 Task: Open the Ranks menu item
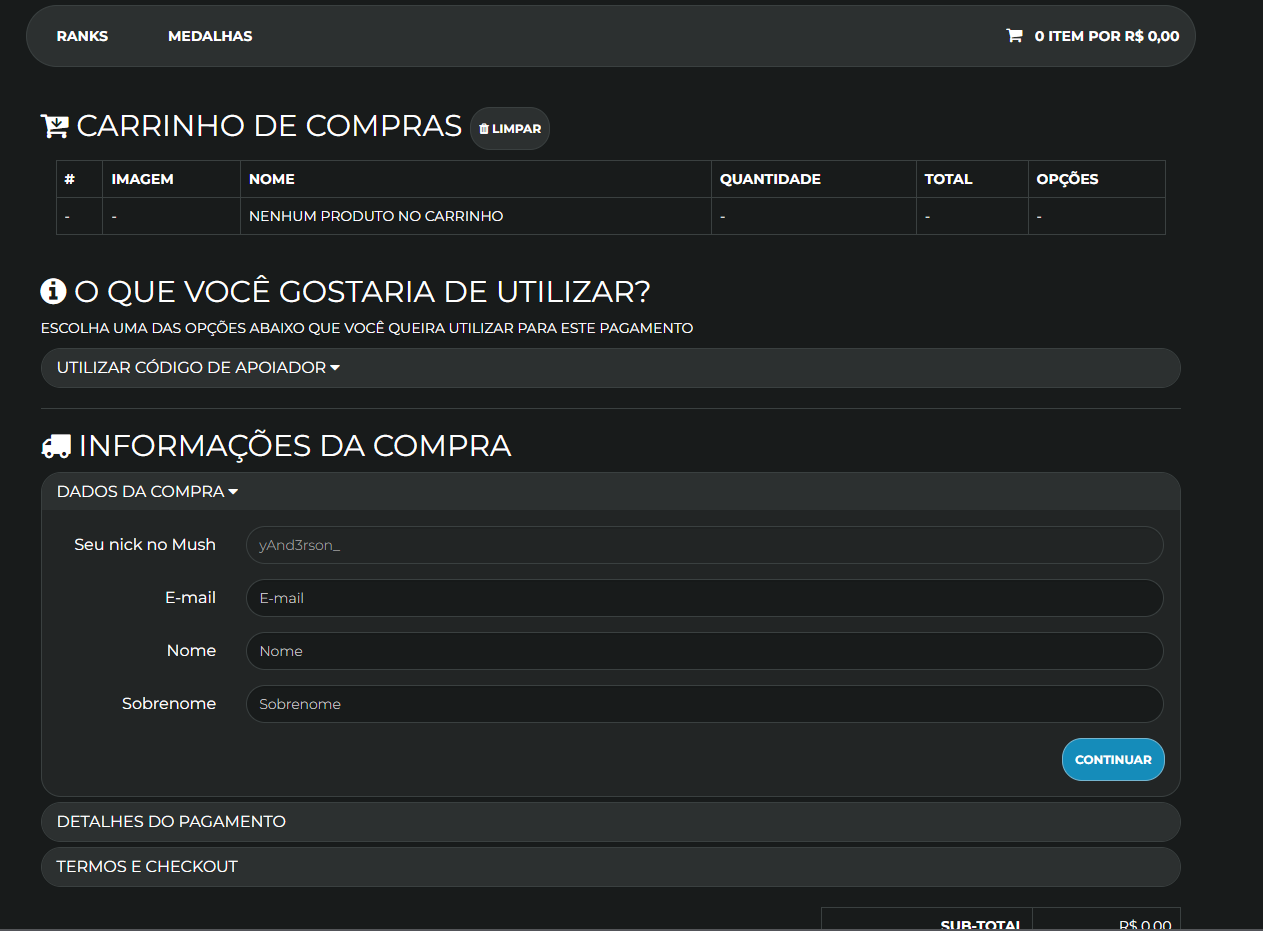(x=82, y=36)
